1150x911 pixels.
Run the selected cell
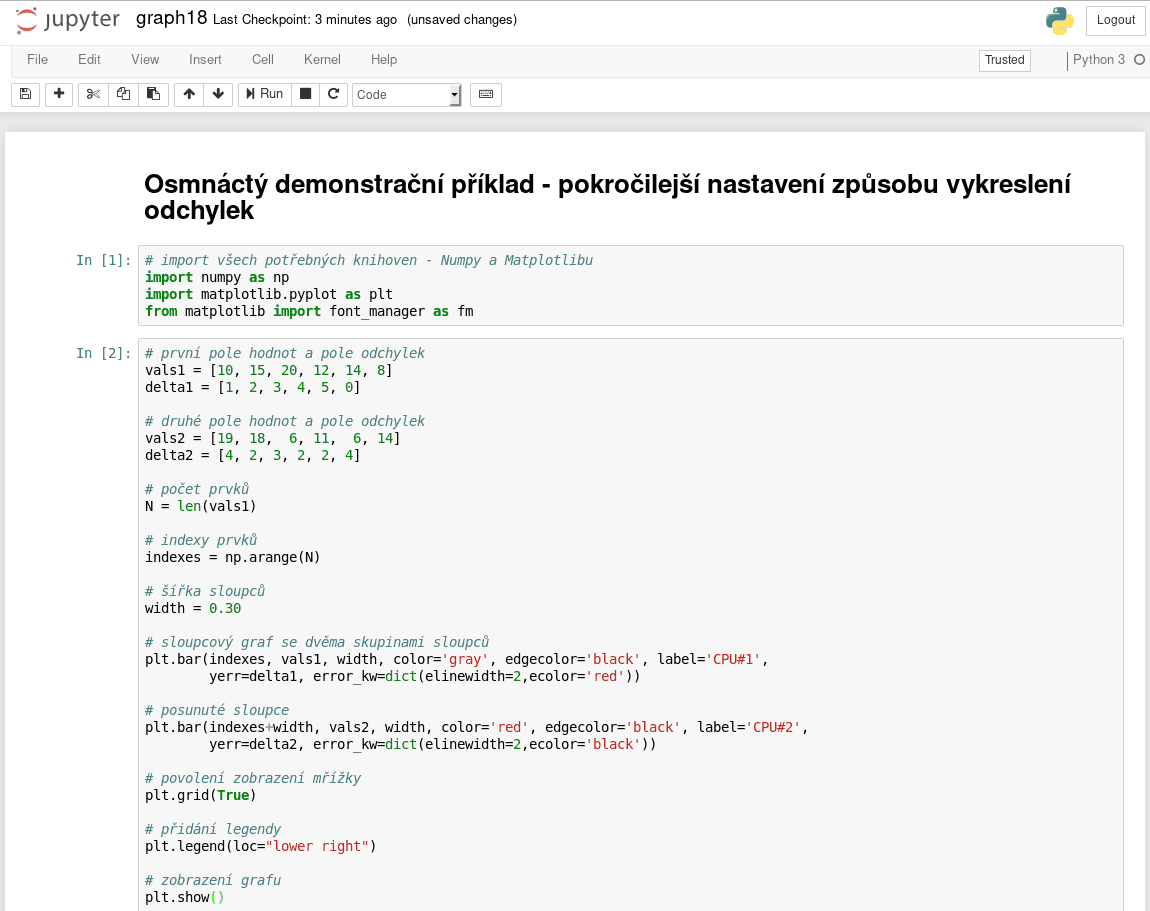265,94
